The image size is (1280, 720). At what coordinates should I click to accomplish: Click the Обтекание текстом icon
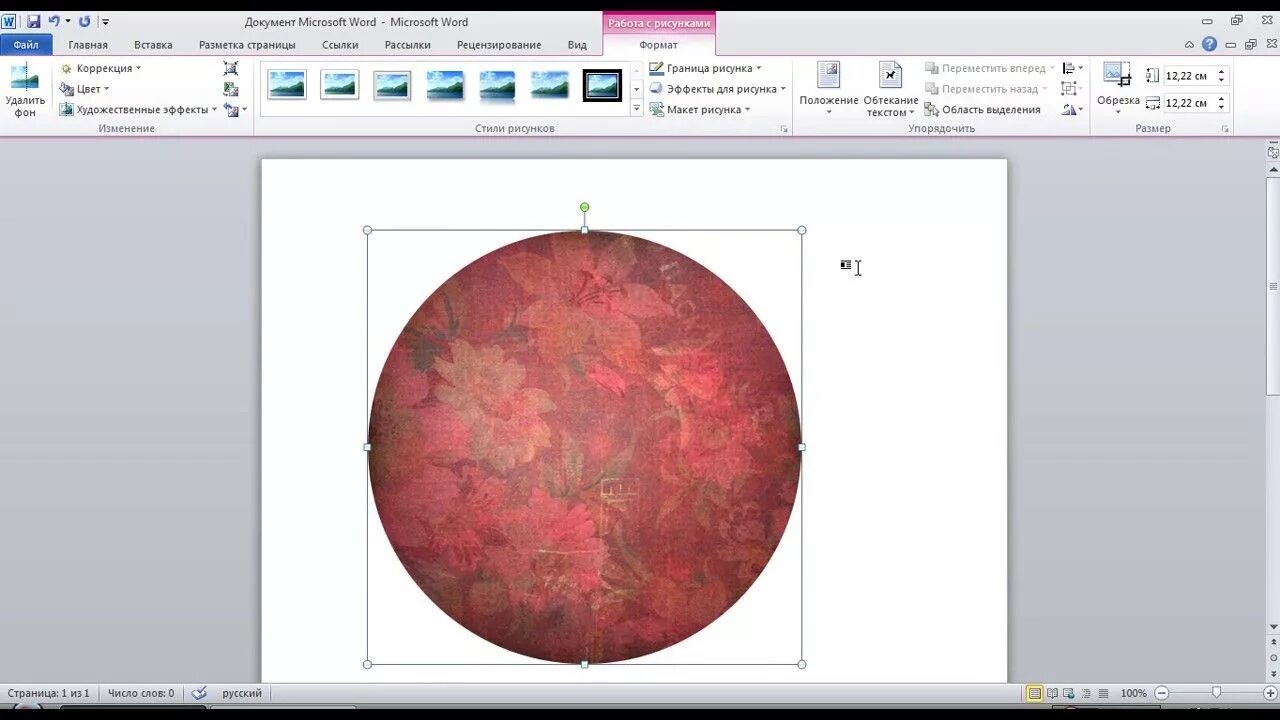[890, 76]
